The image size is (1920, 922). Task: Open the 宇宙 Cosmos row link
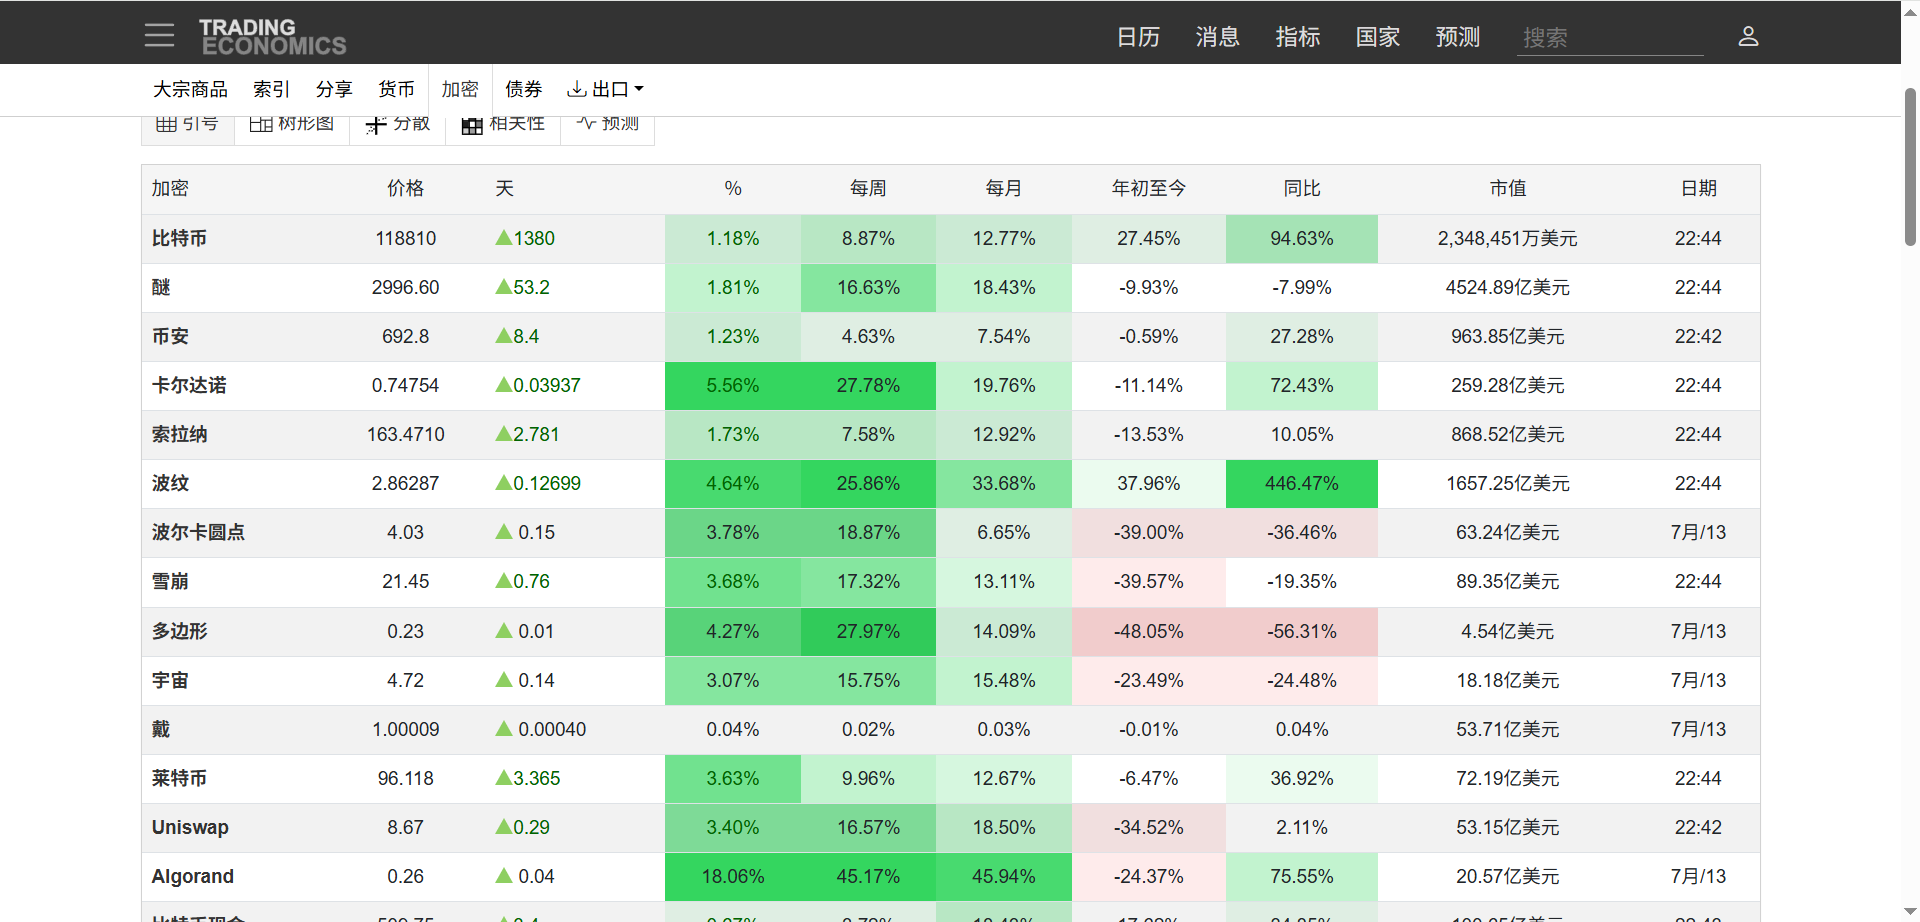(170, 680)
